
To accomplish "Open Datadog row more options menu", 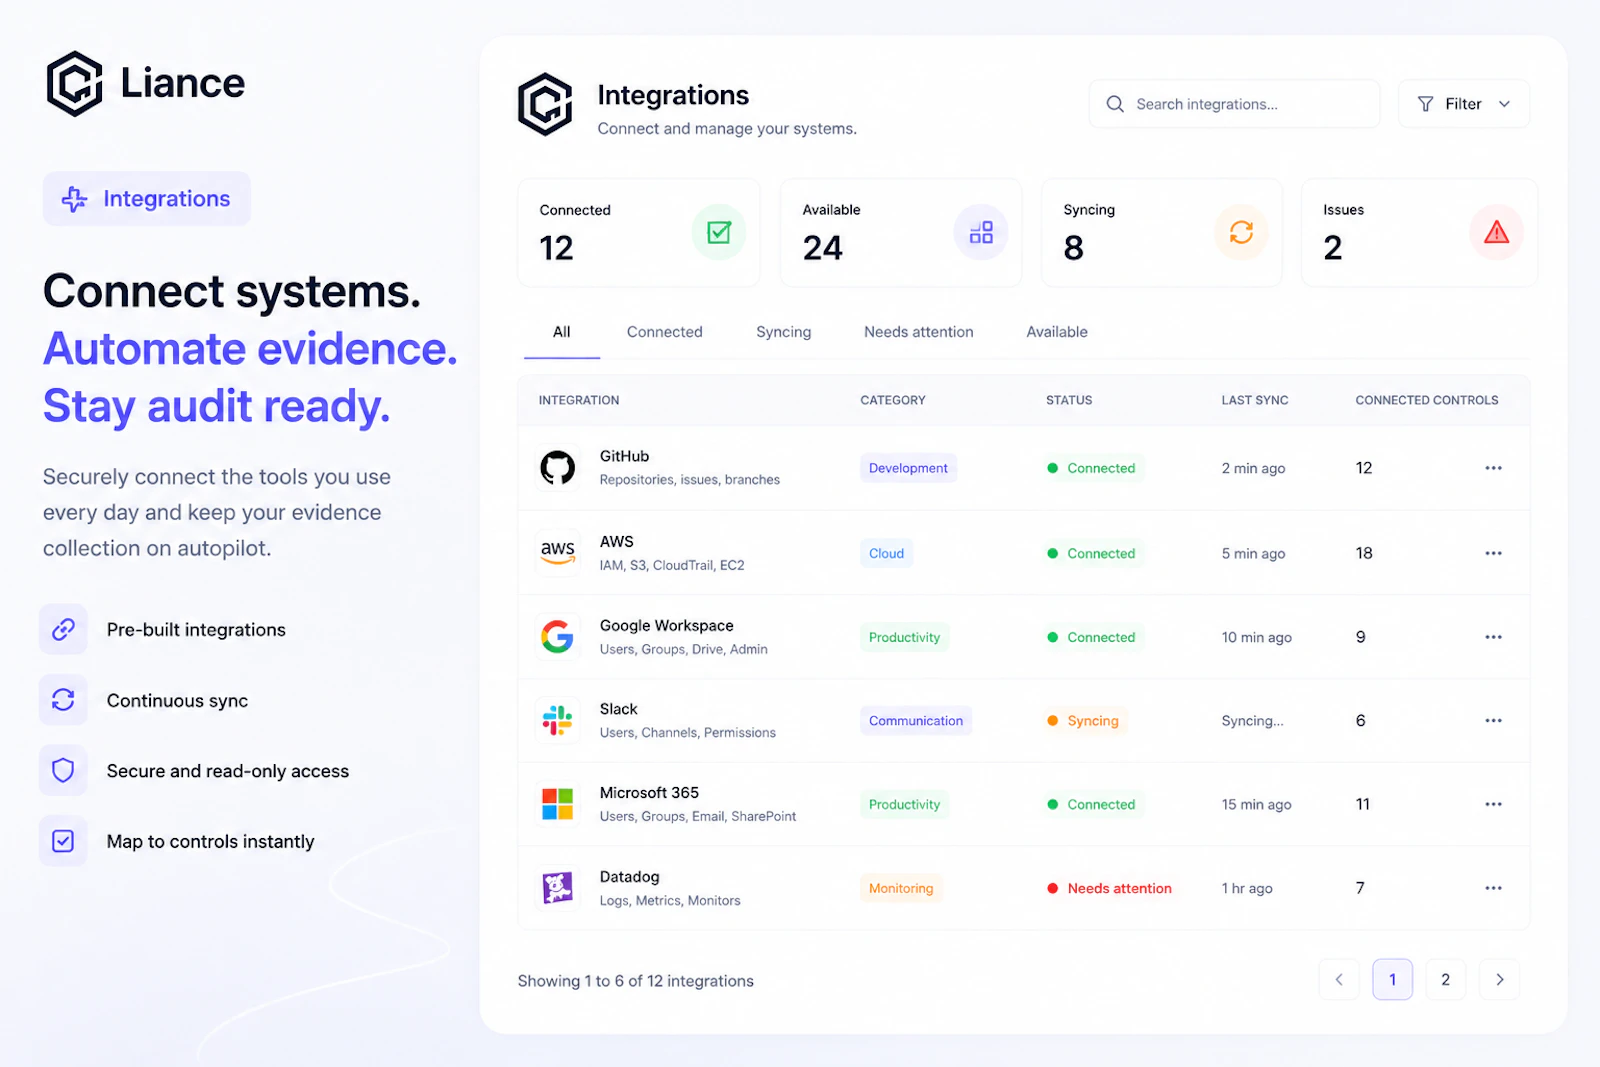I will (1493, 888).
